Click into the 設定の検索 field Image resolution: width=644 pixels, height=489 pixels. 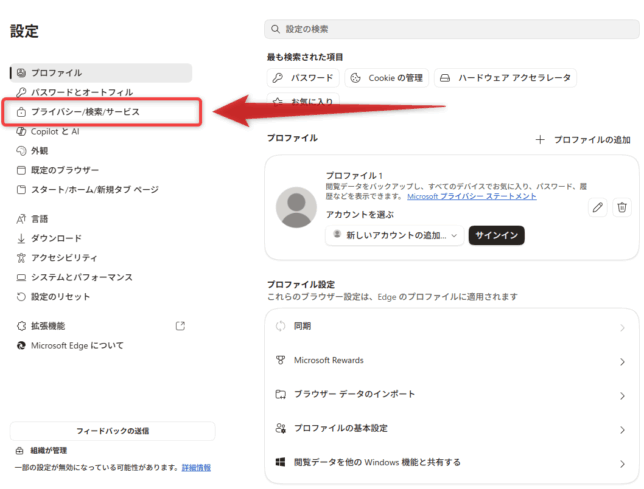click(x=452, y=29)
